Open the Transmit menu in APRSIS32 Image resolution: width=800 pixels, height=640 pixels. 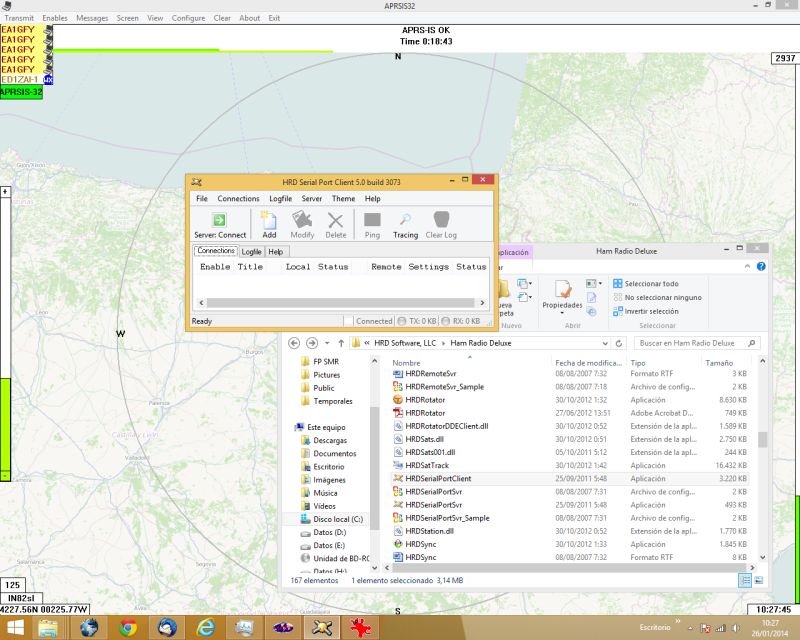point(19,18)
